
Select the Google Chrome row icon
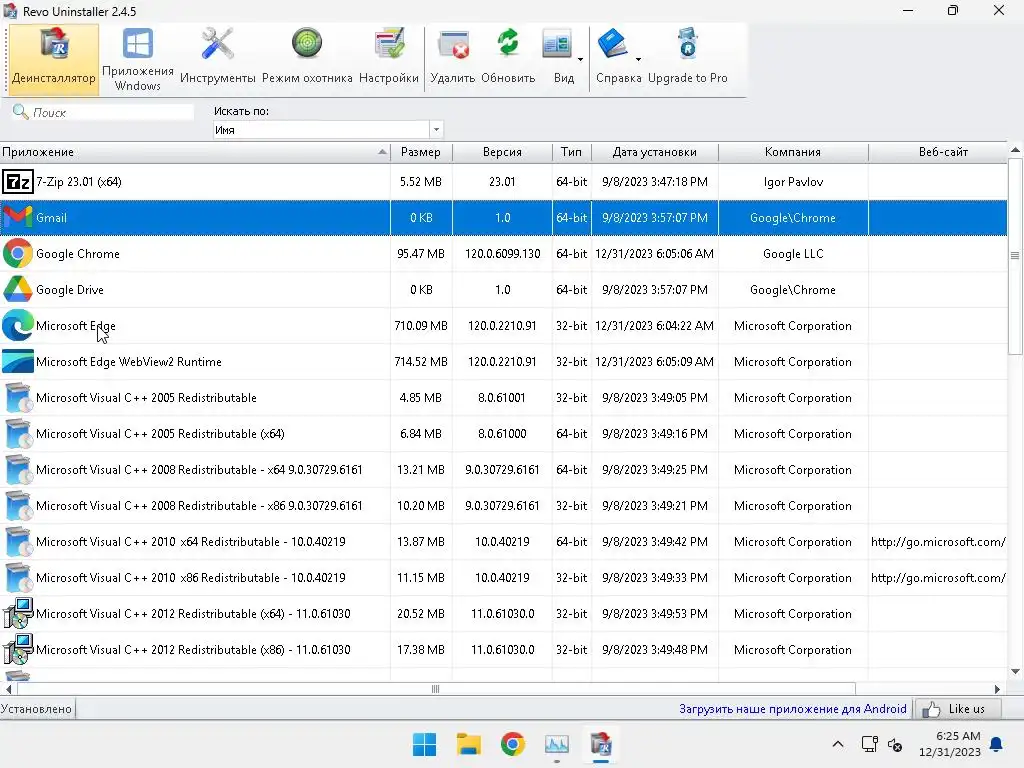point(18,253)
